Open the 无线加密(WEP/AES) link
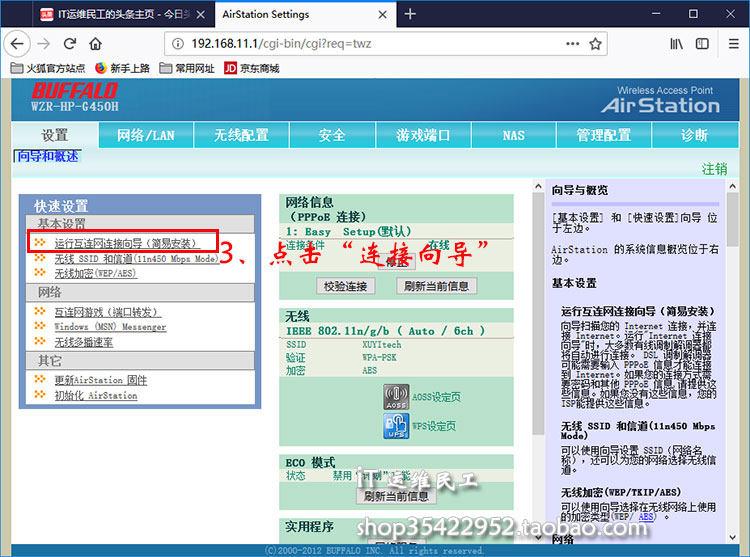This screenshot has width=750, height=557. coord(95,273)
